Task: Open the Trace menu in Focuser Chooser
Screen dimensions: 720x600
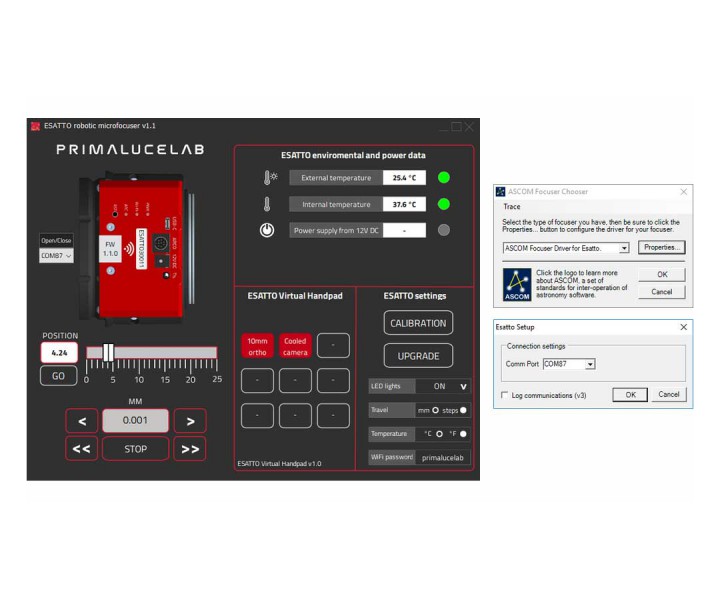Action: [x=511, y=207]
